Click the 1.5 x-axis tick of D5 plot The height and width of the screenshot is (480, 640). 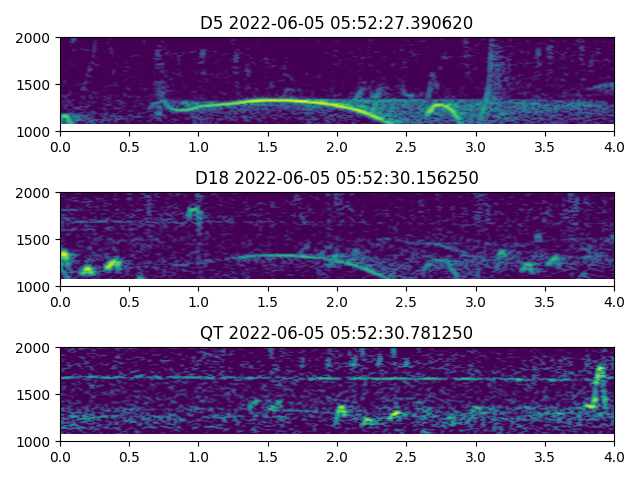(x=268, y=146)
